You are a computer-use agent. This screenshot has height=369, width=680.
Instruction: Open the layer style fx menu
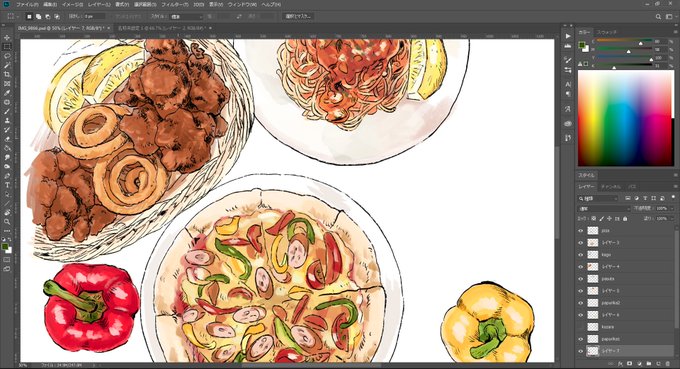[x=620, y=363]
